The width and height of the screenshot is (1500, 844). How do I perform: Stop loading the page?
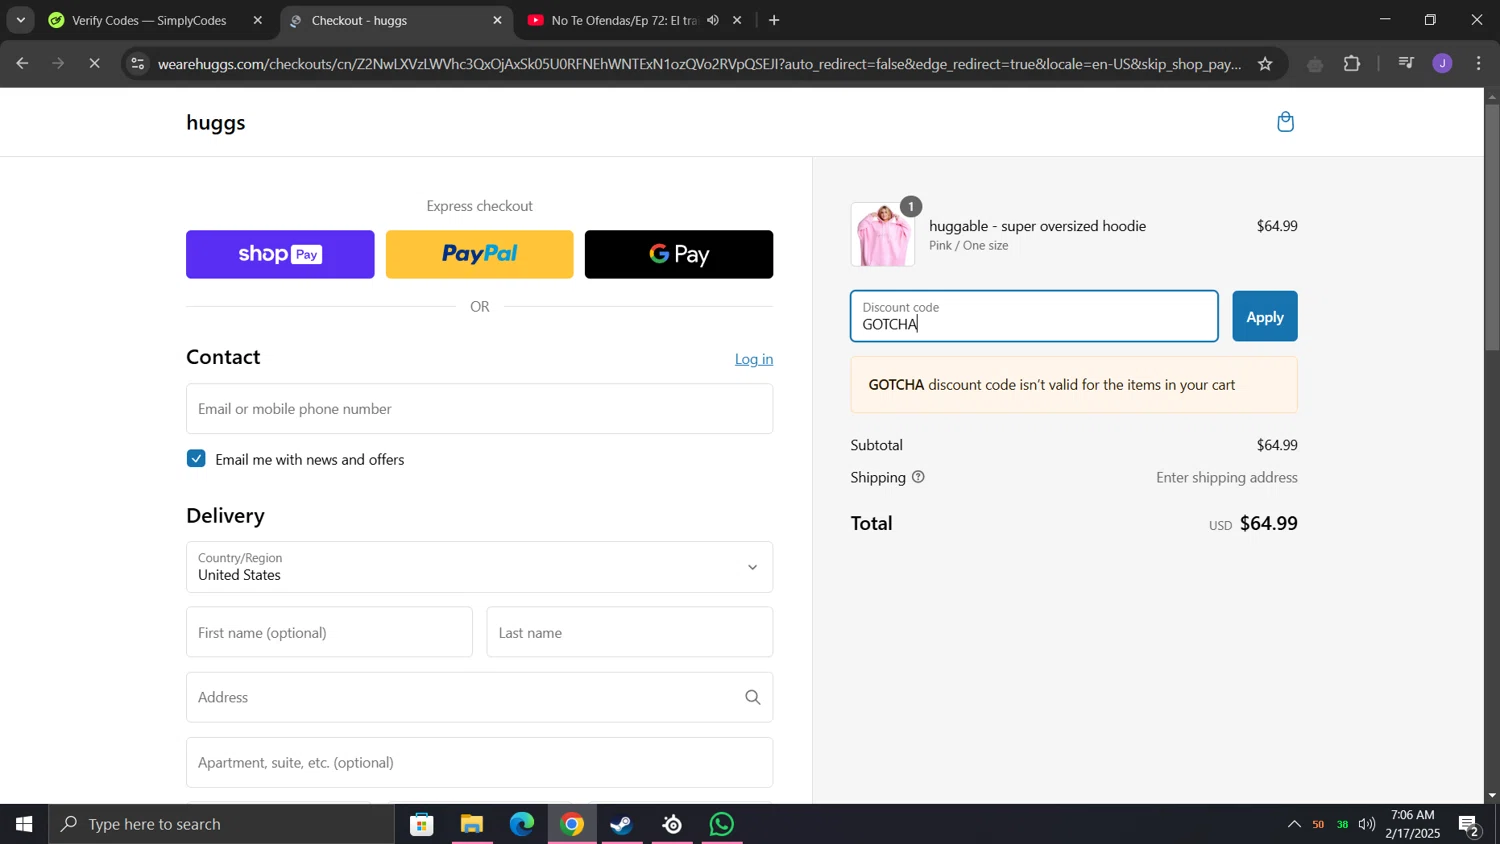tap(94, 64)
